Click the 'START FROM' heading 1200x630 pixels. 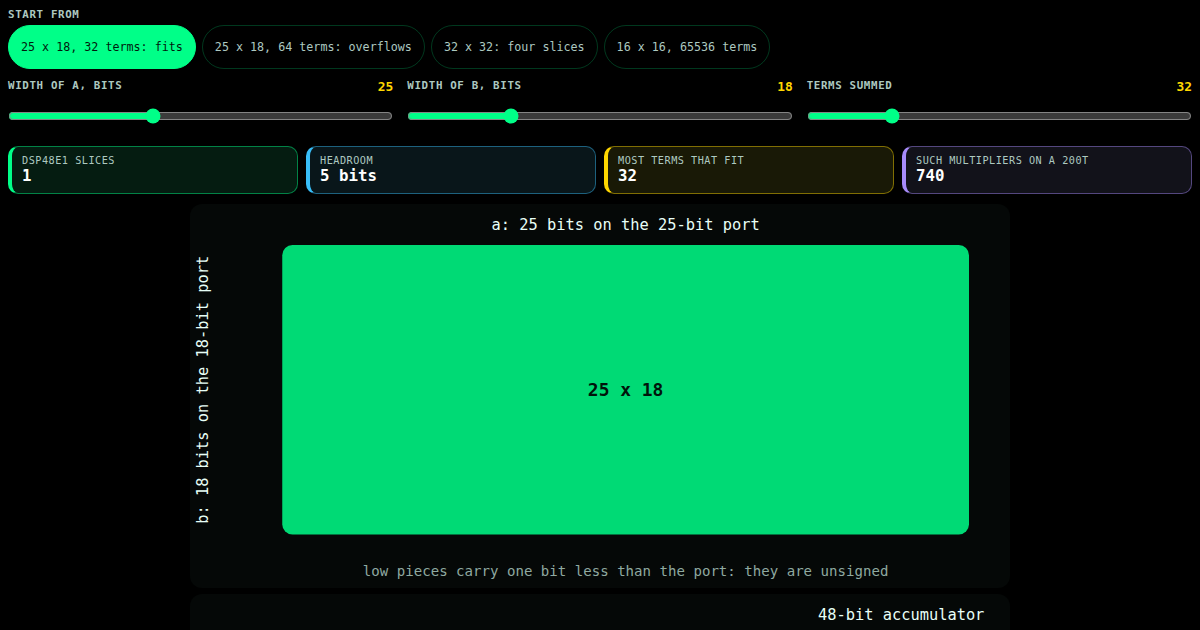pos(44,15)
